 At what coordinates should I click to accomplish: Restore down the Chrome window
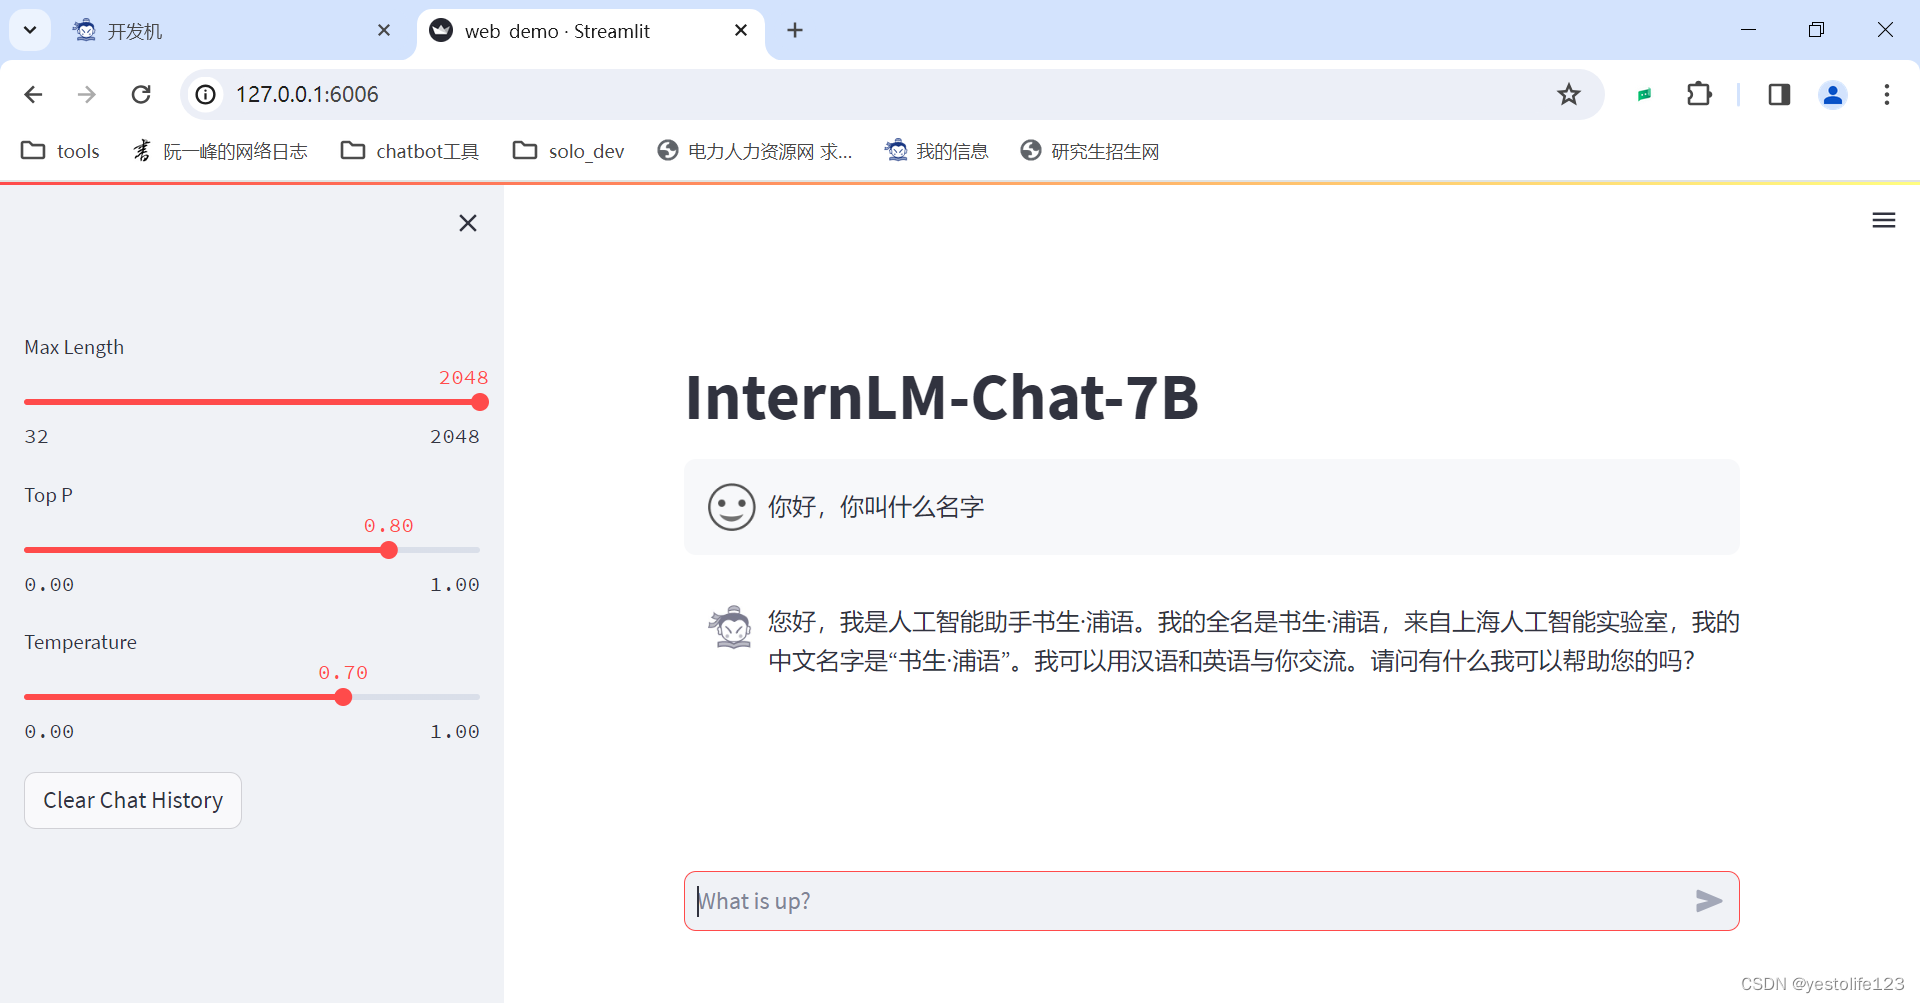(1816, 30)
